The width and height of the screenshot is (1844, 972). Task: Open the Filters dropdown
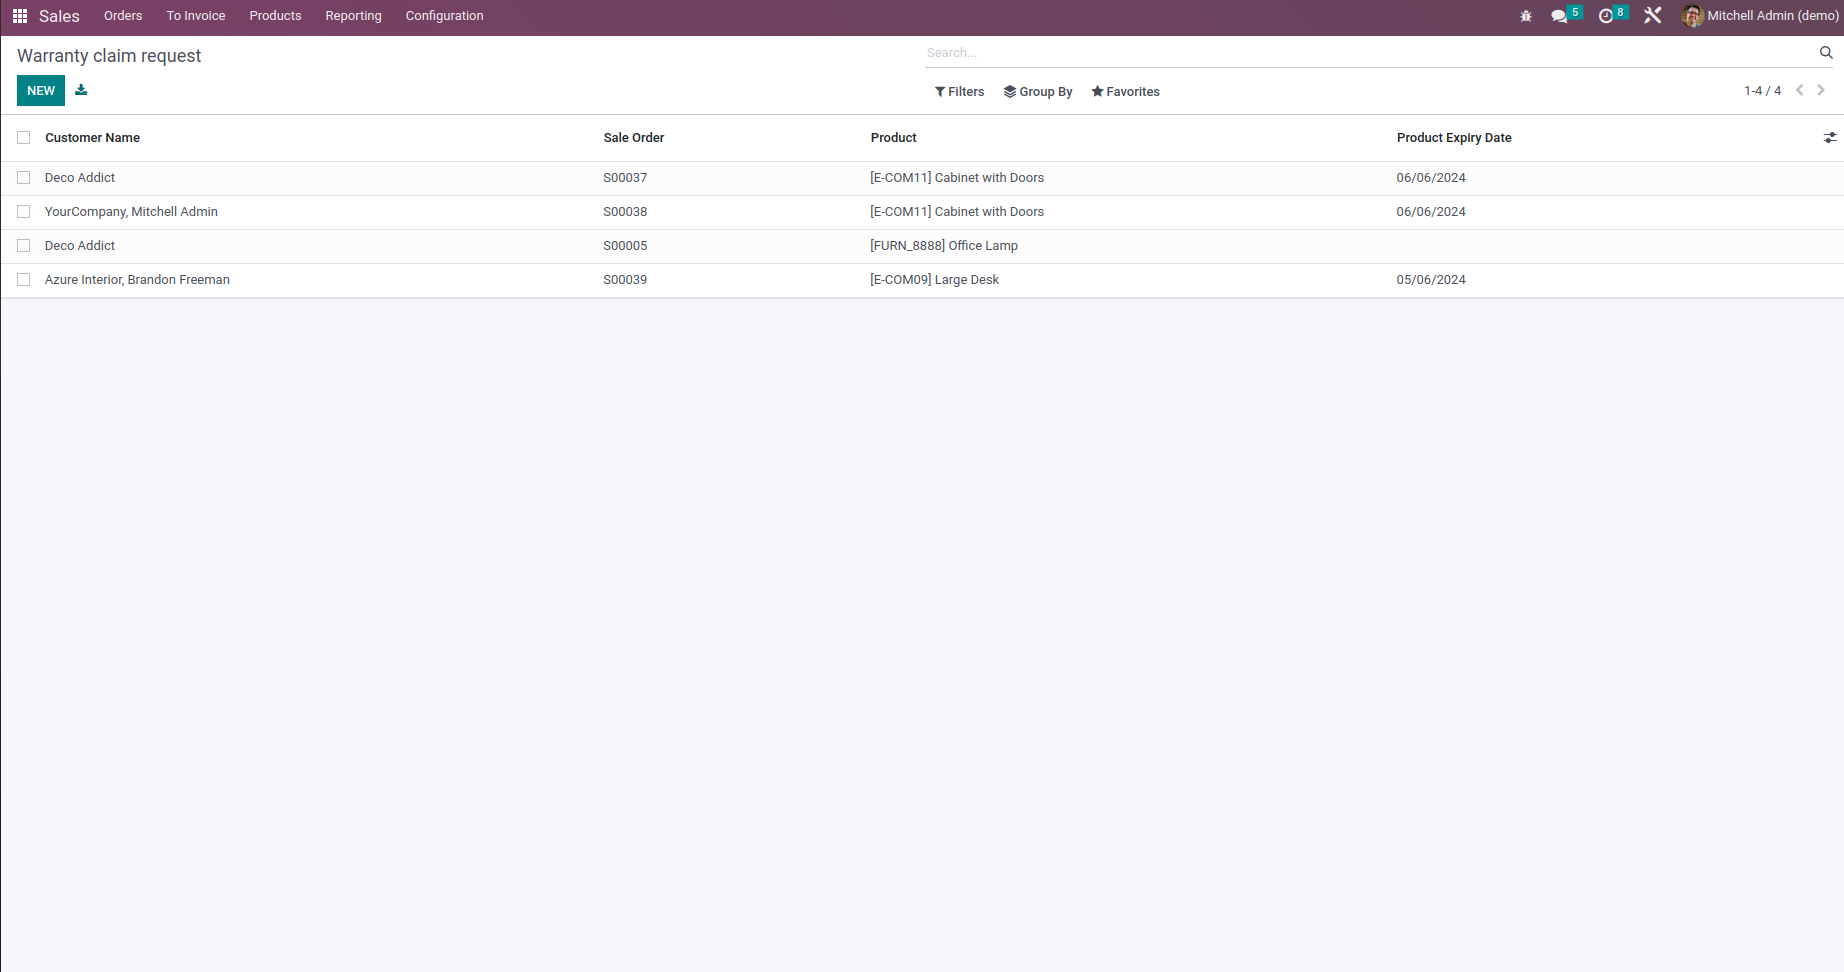tap(959, 91)
